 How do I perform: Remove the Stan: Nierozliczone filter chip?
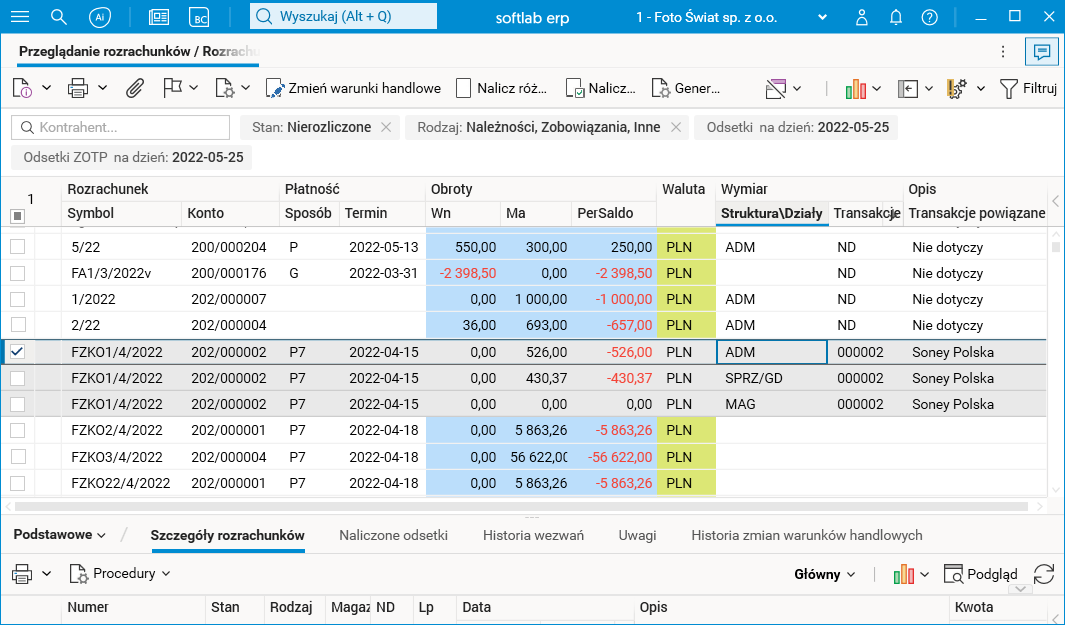tap(385, 127)
